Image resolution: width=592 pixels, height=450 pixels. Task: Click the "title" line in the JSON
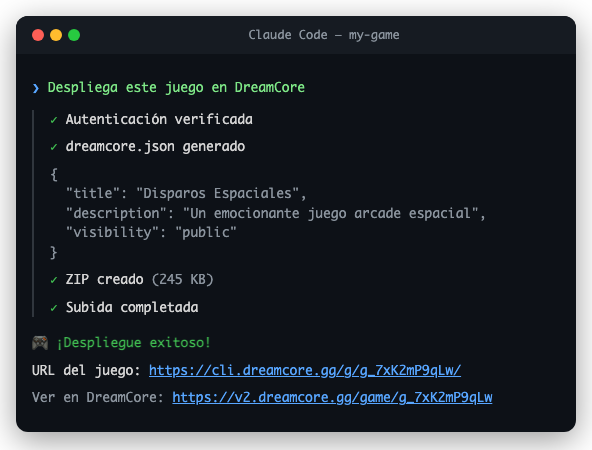click(x=186, y=193)
